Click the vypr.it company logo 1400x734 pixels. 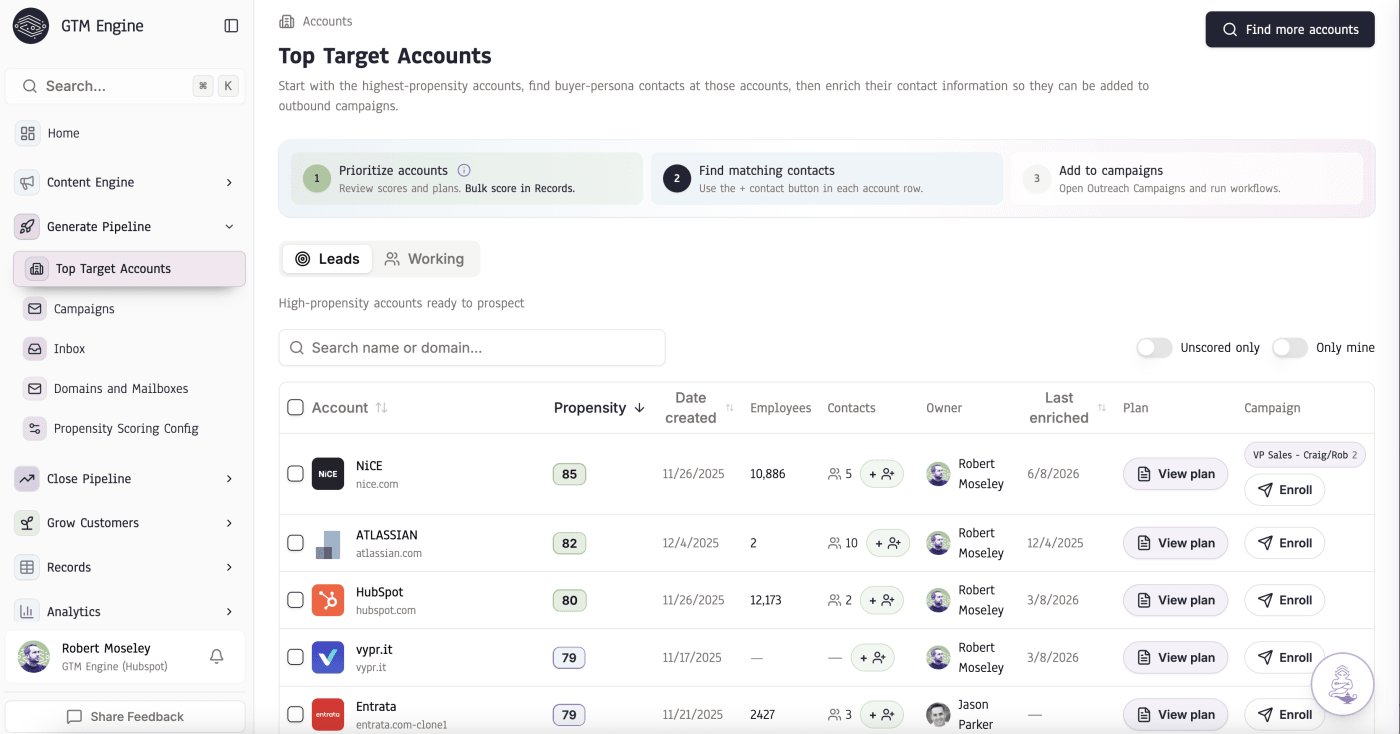[328, 657]
